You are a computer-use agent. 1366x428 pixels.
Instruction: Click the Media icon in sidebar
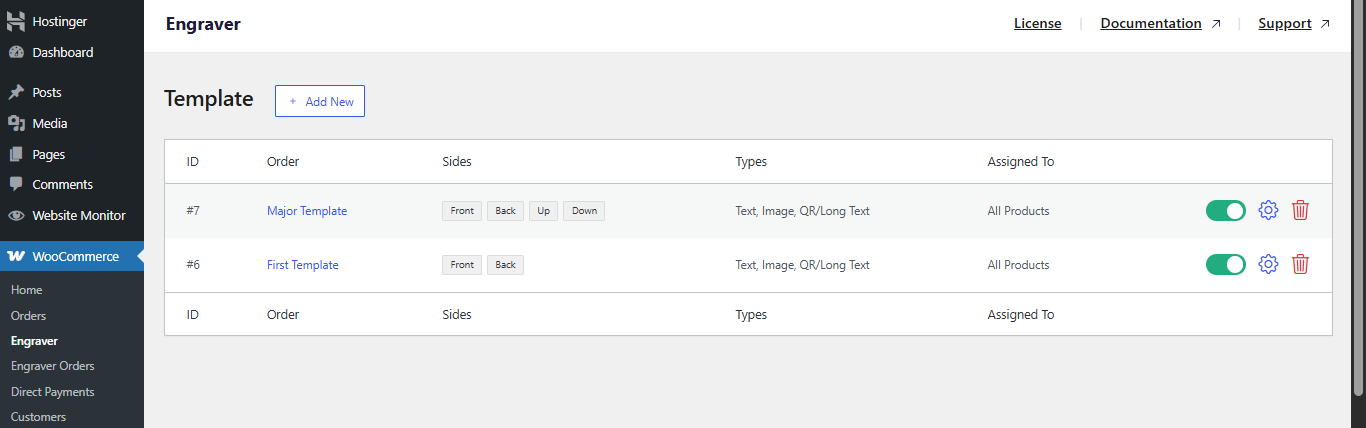click(16, 123)
